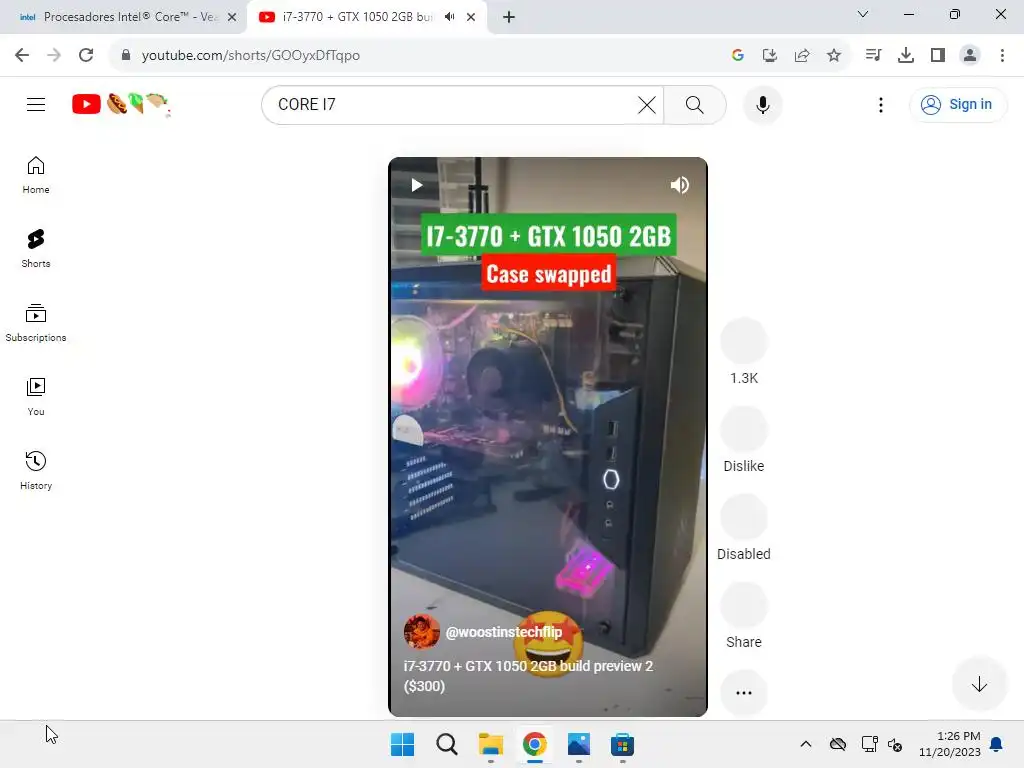Open History in the sidebar

tap(36, 470)
